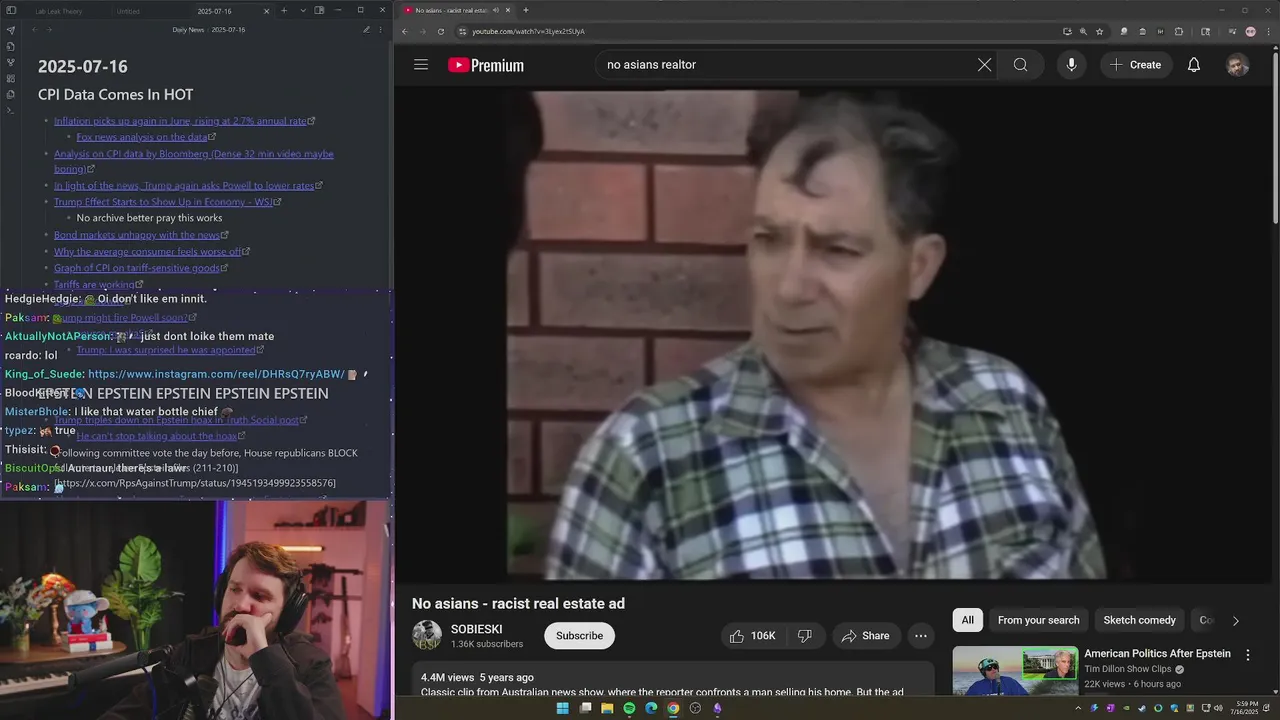Open the Daily News breadcrumb
The height and width of the screenshot is (720, 1280).
[x=188, y=30]
